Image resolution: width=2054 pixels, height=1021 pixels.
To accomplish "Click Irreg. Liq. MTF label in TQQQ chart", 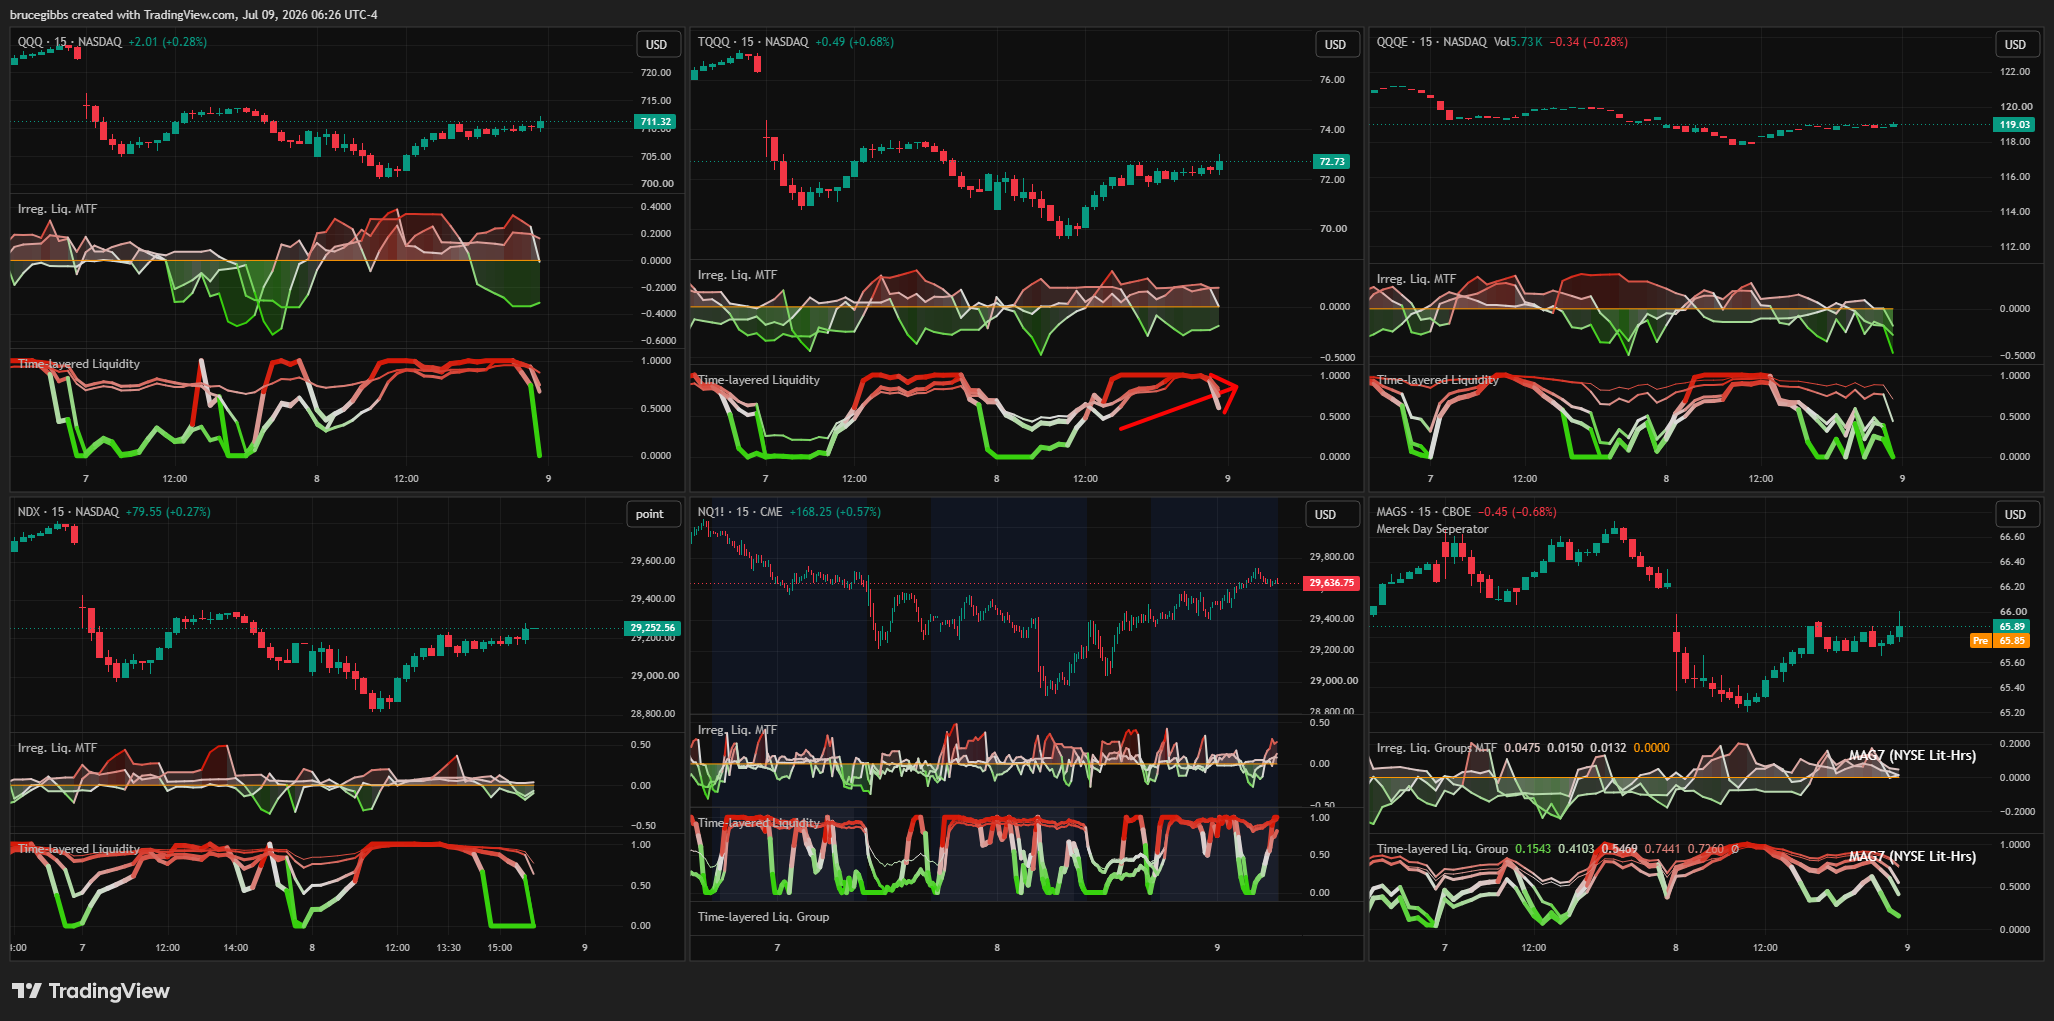I will coord(737,275).
